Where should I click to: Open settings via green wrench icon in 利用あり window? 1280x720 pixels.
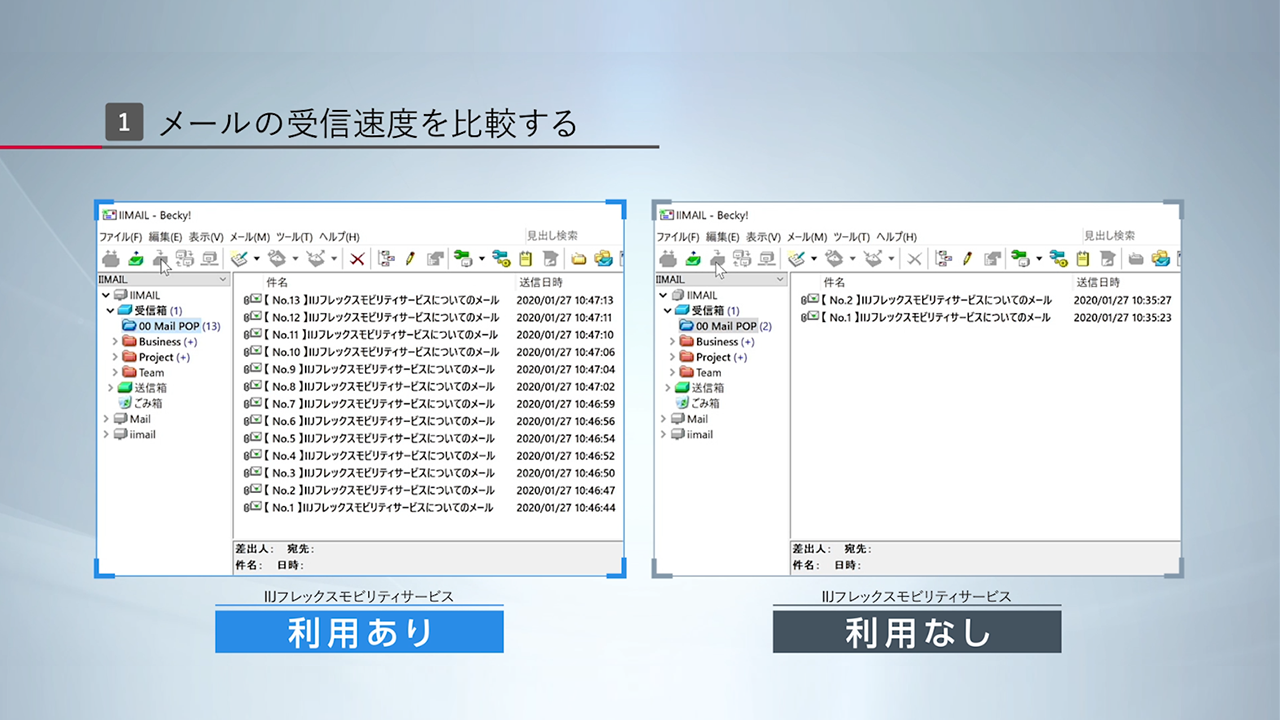[463, 258]
